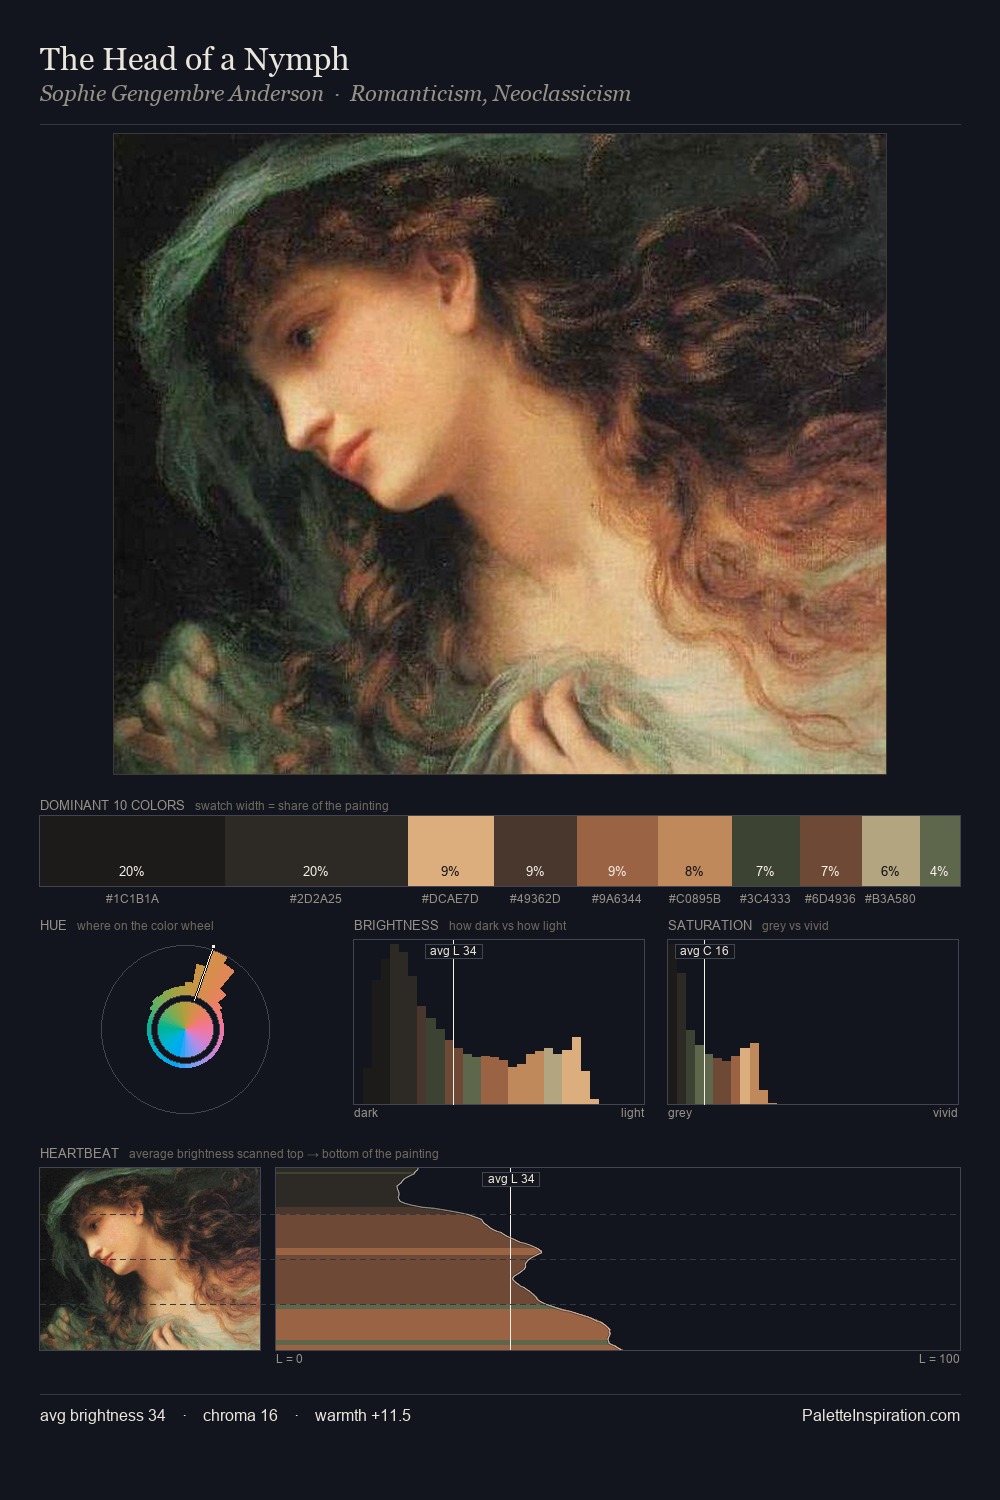Viewport: 1000px width, 1500px height.
Task: Click the avg L 34 heartbeat marker
Action: pos(511,1179)
